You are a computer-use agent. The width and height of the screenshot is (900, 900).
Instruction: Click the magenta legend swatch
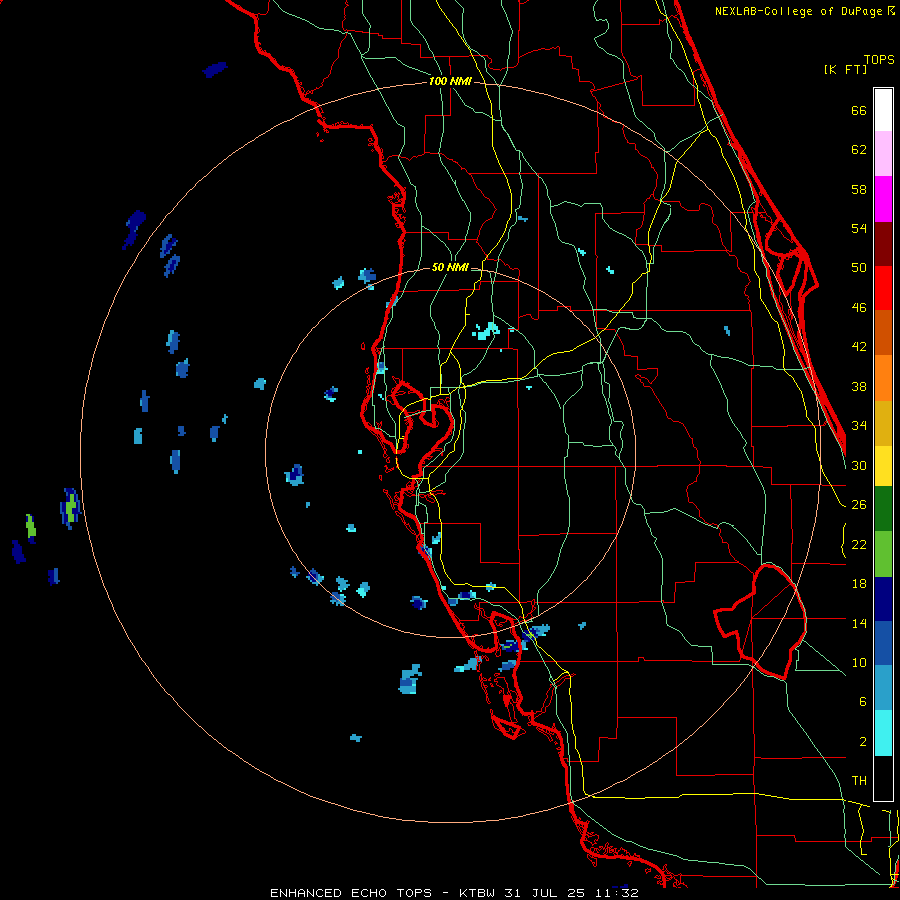point(883,199)
